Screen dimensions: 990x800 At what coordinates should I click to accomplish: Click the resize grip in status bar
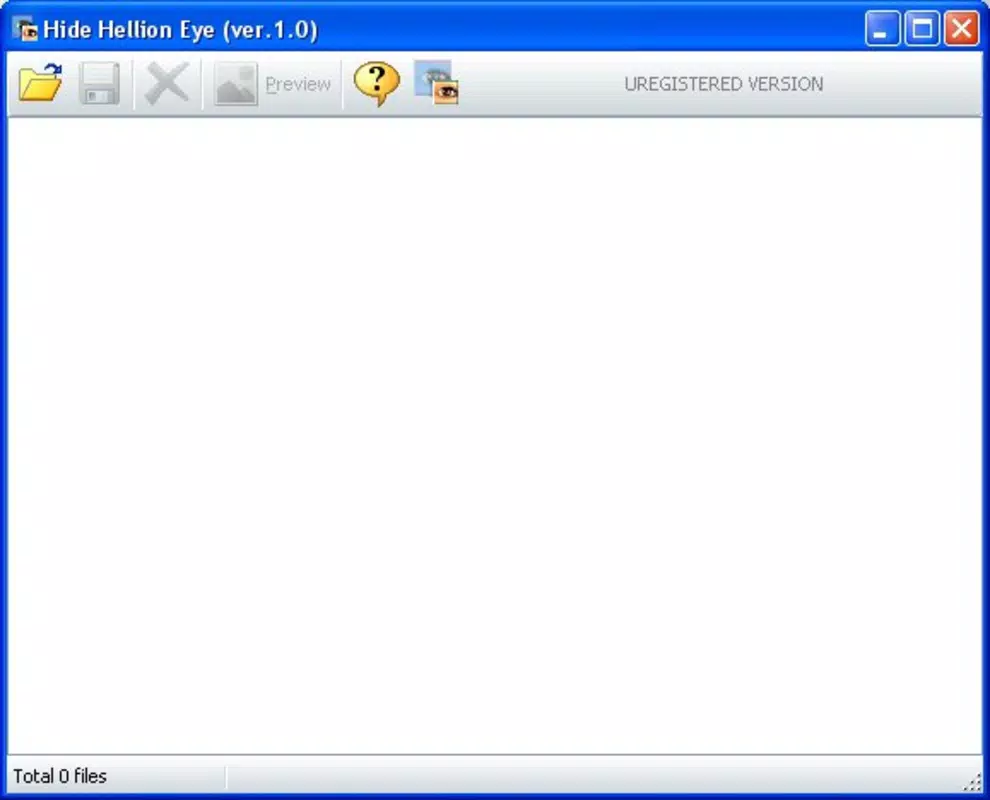(x=973, y=782)
